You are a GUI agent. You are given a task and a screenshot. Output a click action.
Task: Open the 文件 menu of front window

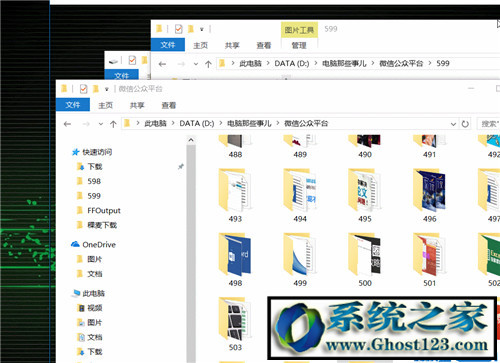(x=73, y=105)
